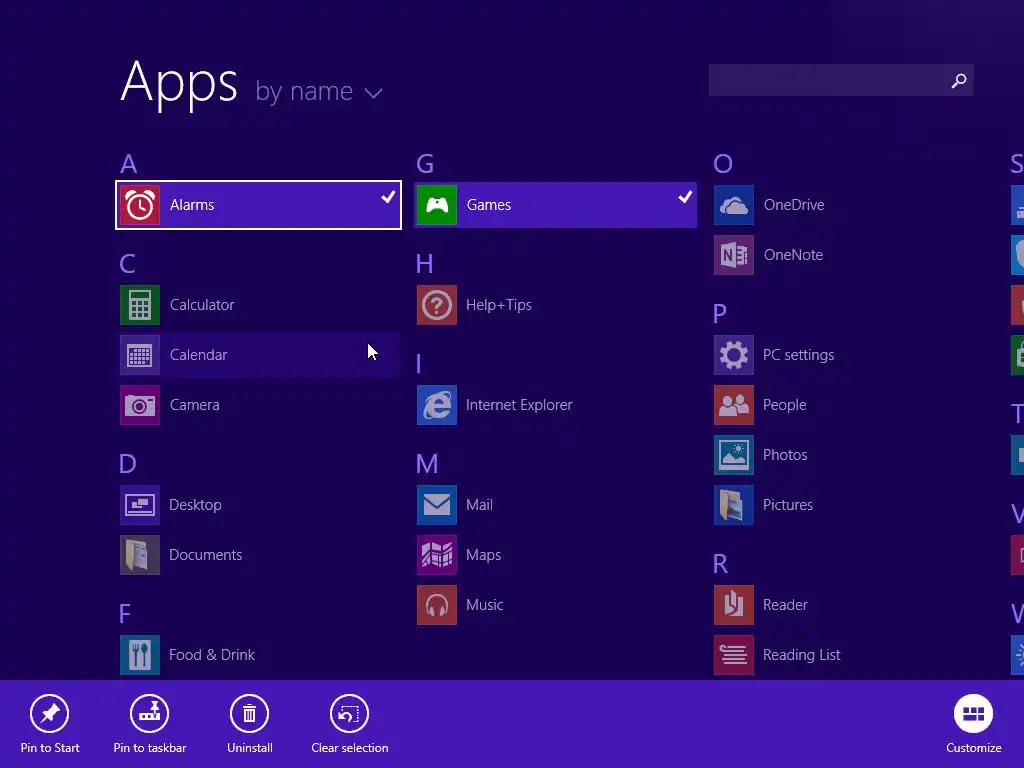Open the People app icon
This screenshot has width=1024, height=768.
click(x=734, y=405)
